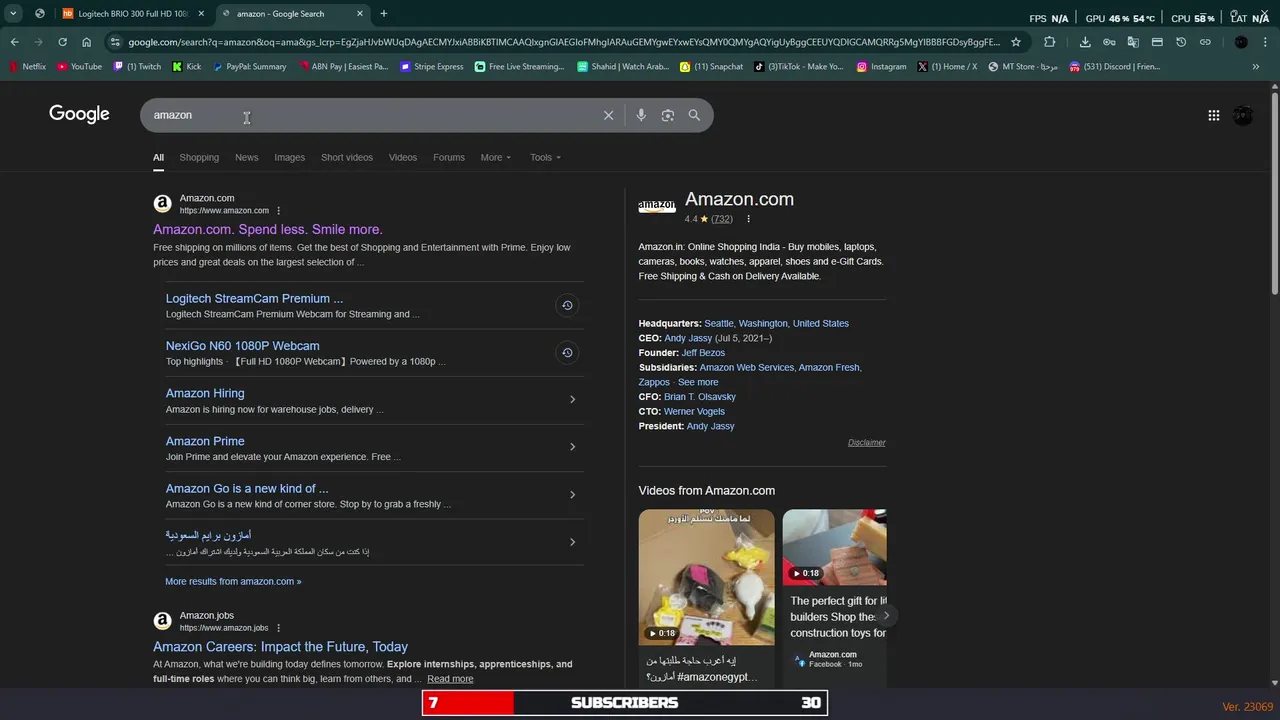
Task: Open 'Amazon.com. Spend less. Smile more.' result
Action: tap(268, 229)
